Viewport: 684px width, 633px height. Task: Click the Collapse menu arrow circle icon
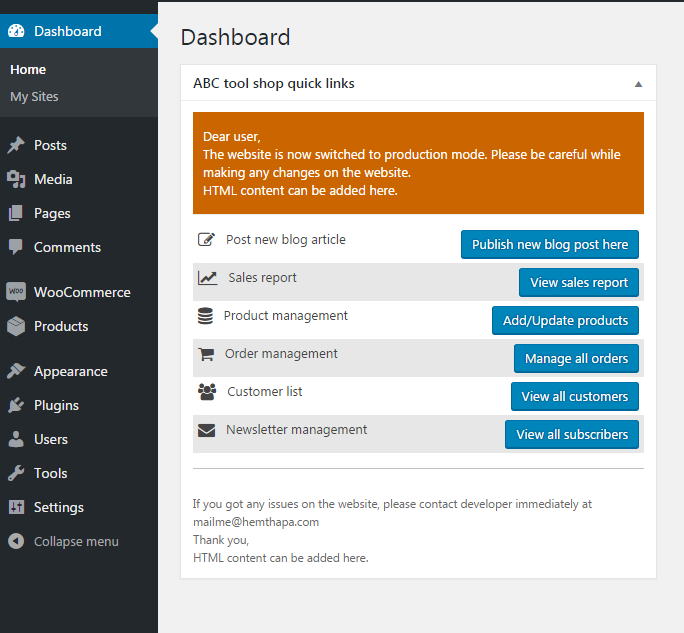[16, 541]
